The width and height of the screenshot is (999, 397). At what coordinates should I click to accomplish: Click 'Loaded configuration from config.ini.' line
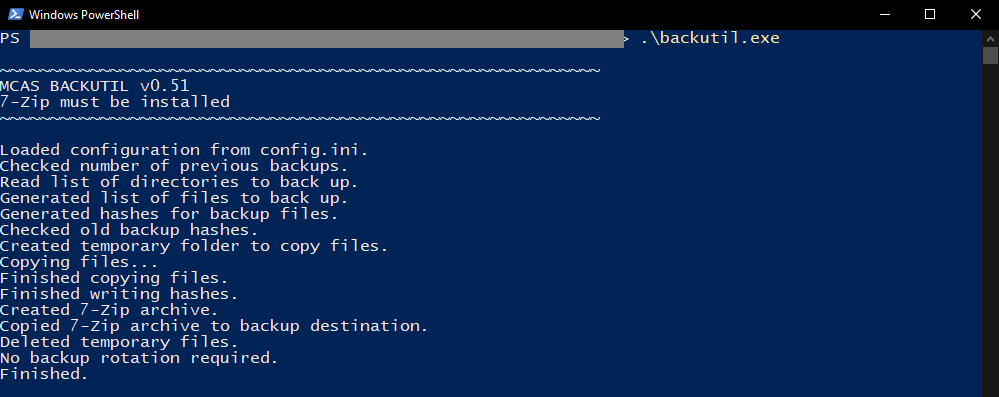[x=184, y=150]
